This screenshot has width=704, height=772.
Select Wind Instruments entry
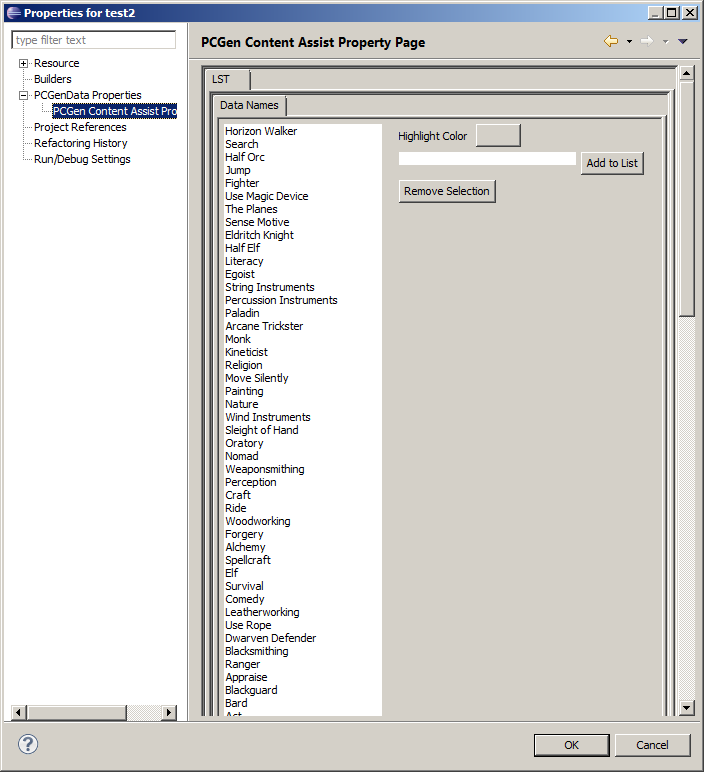[x=268, y=417]
